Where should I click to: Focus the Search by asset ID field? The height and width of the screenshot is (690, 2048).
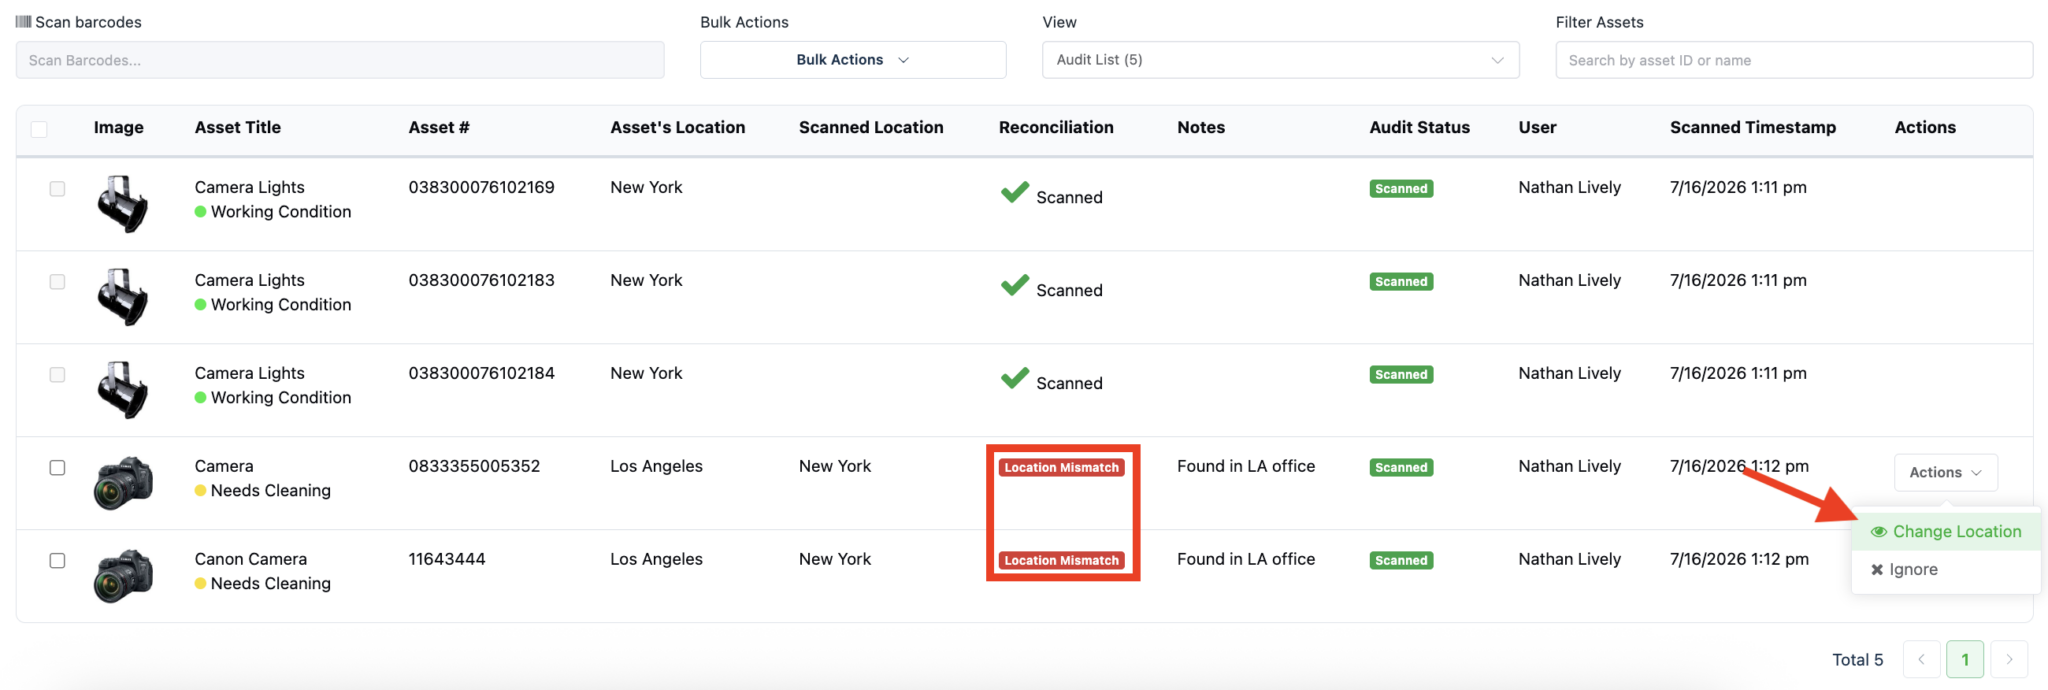(x=1794, y=60)
